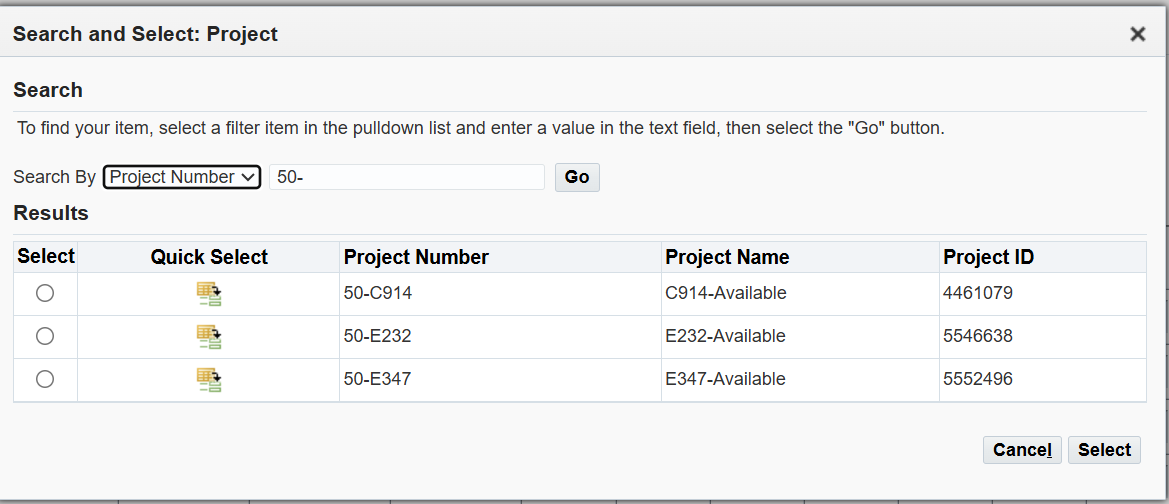The image size is (1169, 504).
Task: Click the C914-Available project name cell
Action: tap(726, 294)
